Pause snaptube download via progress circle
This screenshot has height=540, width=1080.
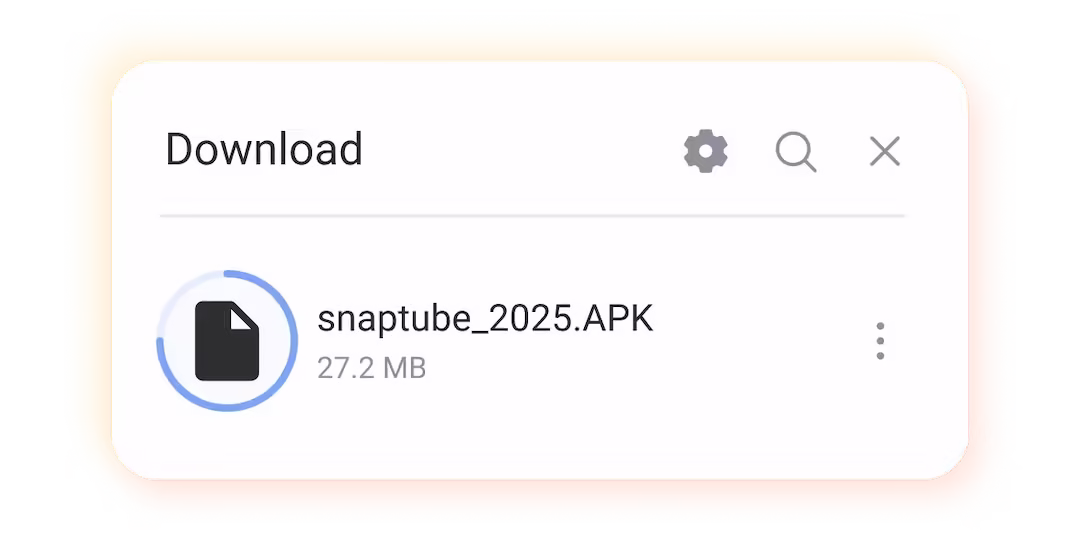pyautogui.click(x=227, y=340)
